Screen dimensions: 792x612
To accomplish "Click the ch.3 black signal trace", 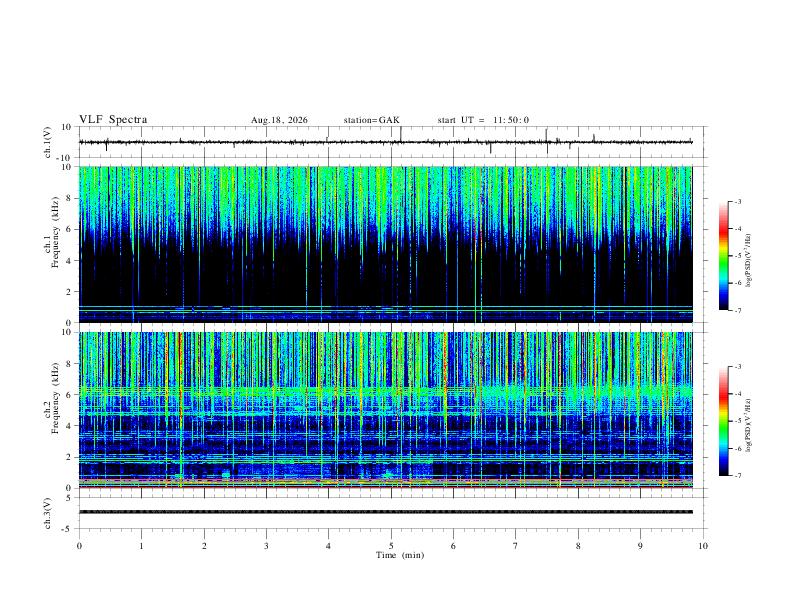I will (x=385, y=512).
